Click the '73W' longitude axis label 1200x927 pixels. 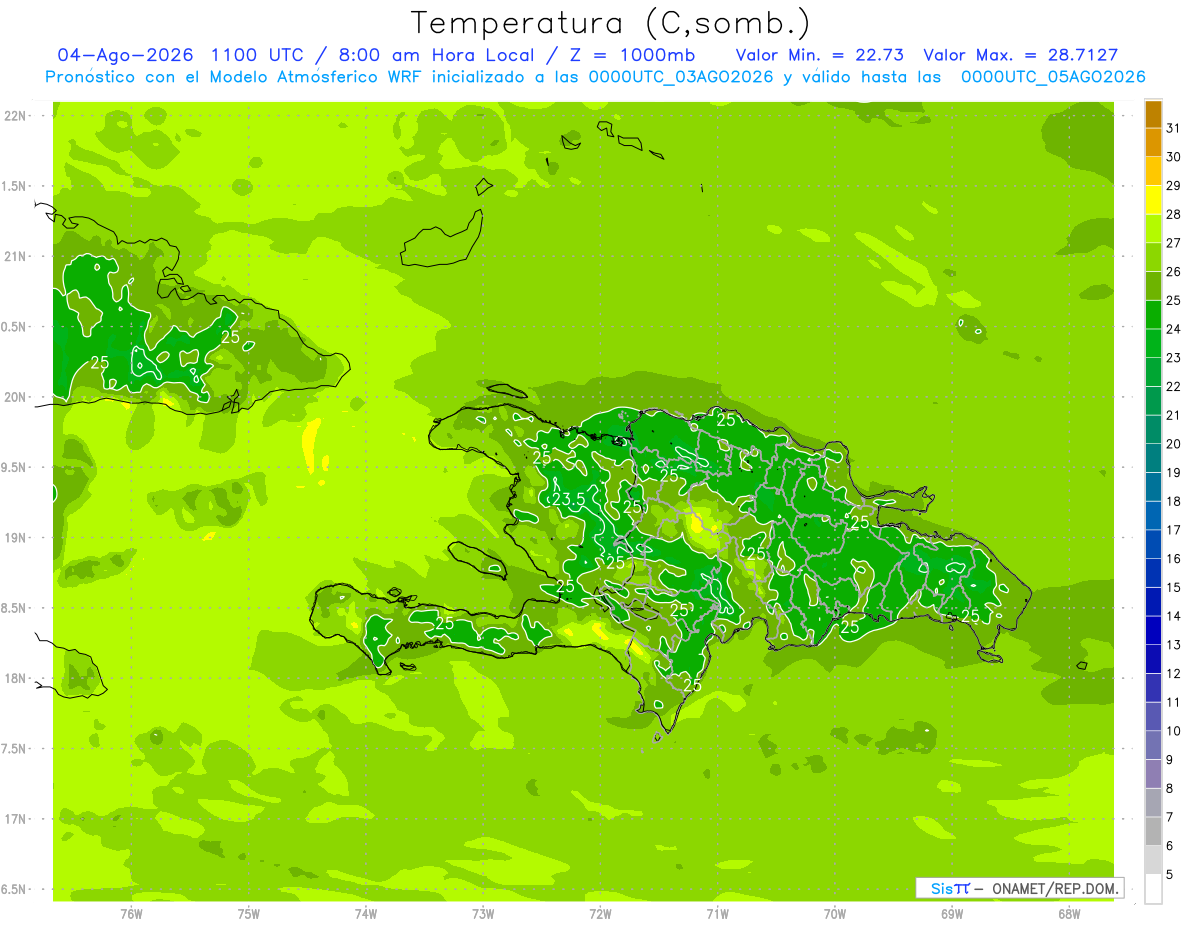[483, 914]
